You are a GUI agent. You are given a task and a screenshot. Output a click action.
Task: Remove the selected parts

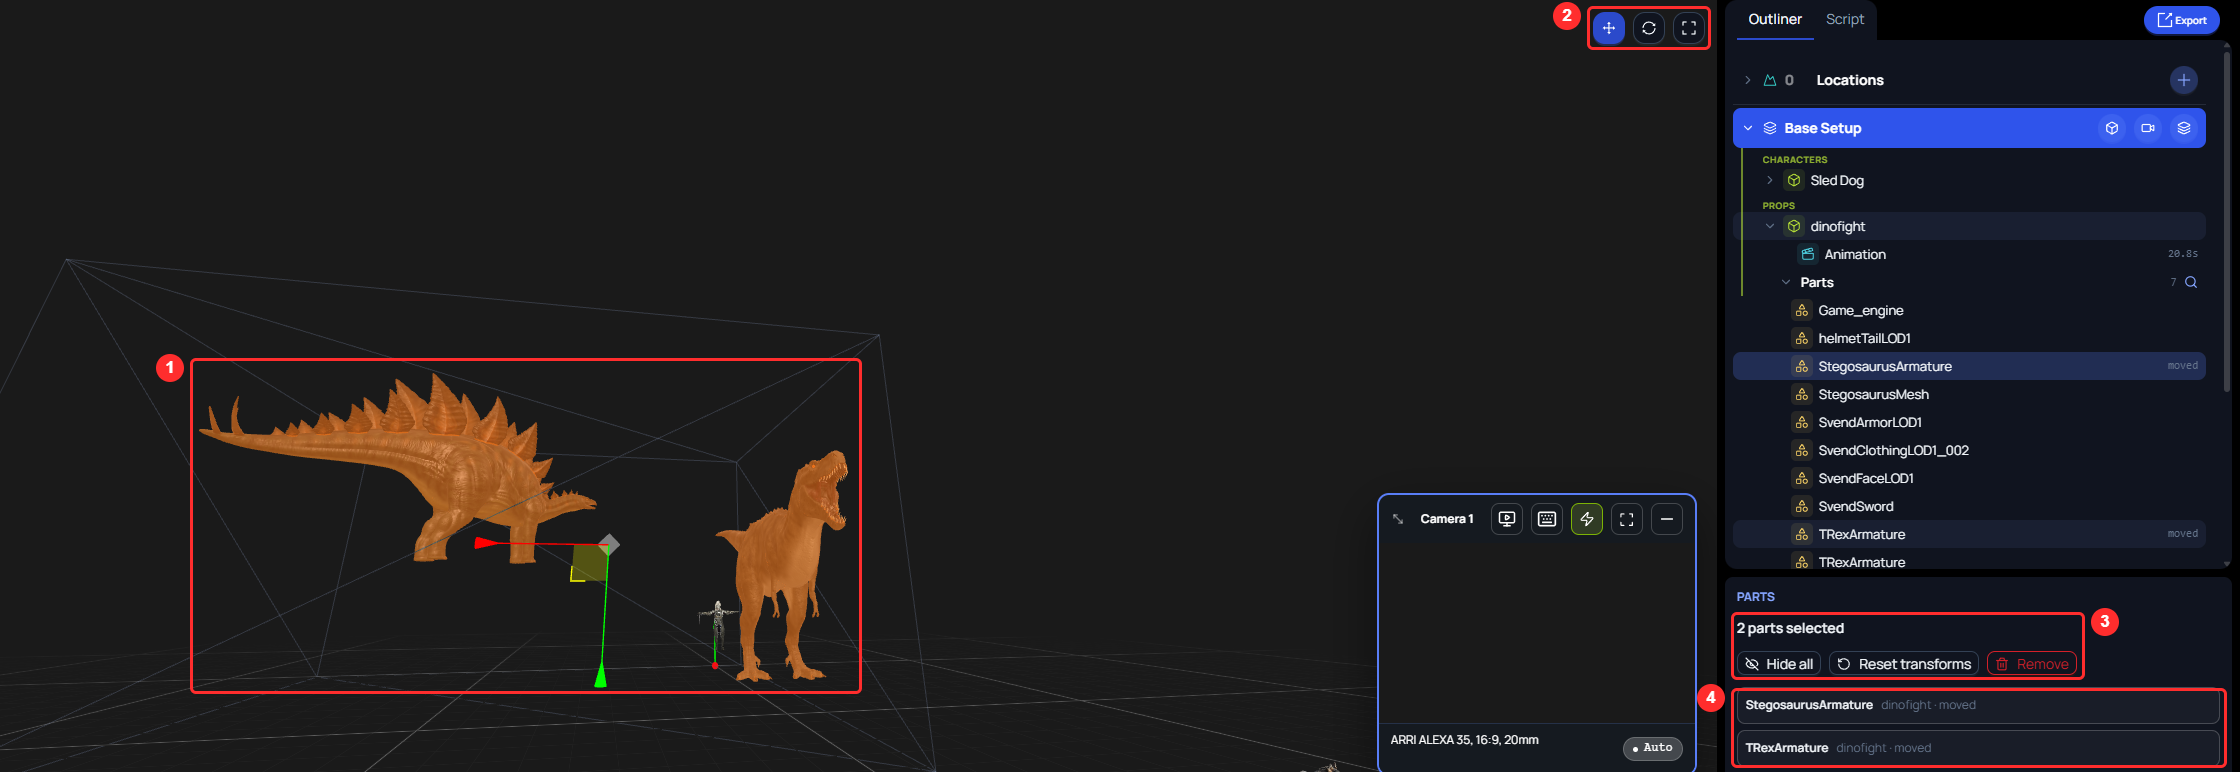point(2032,664)
